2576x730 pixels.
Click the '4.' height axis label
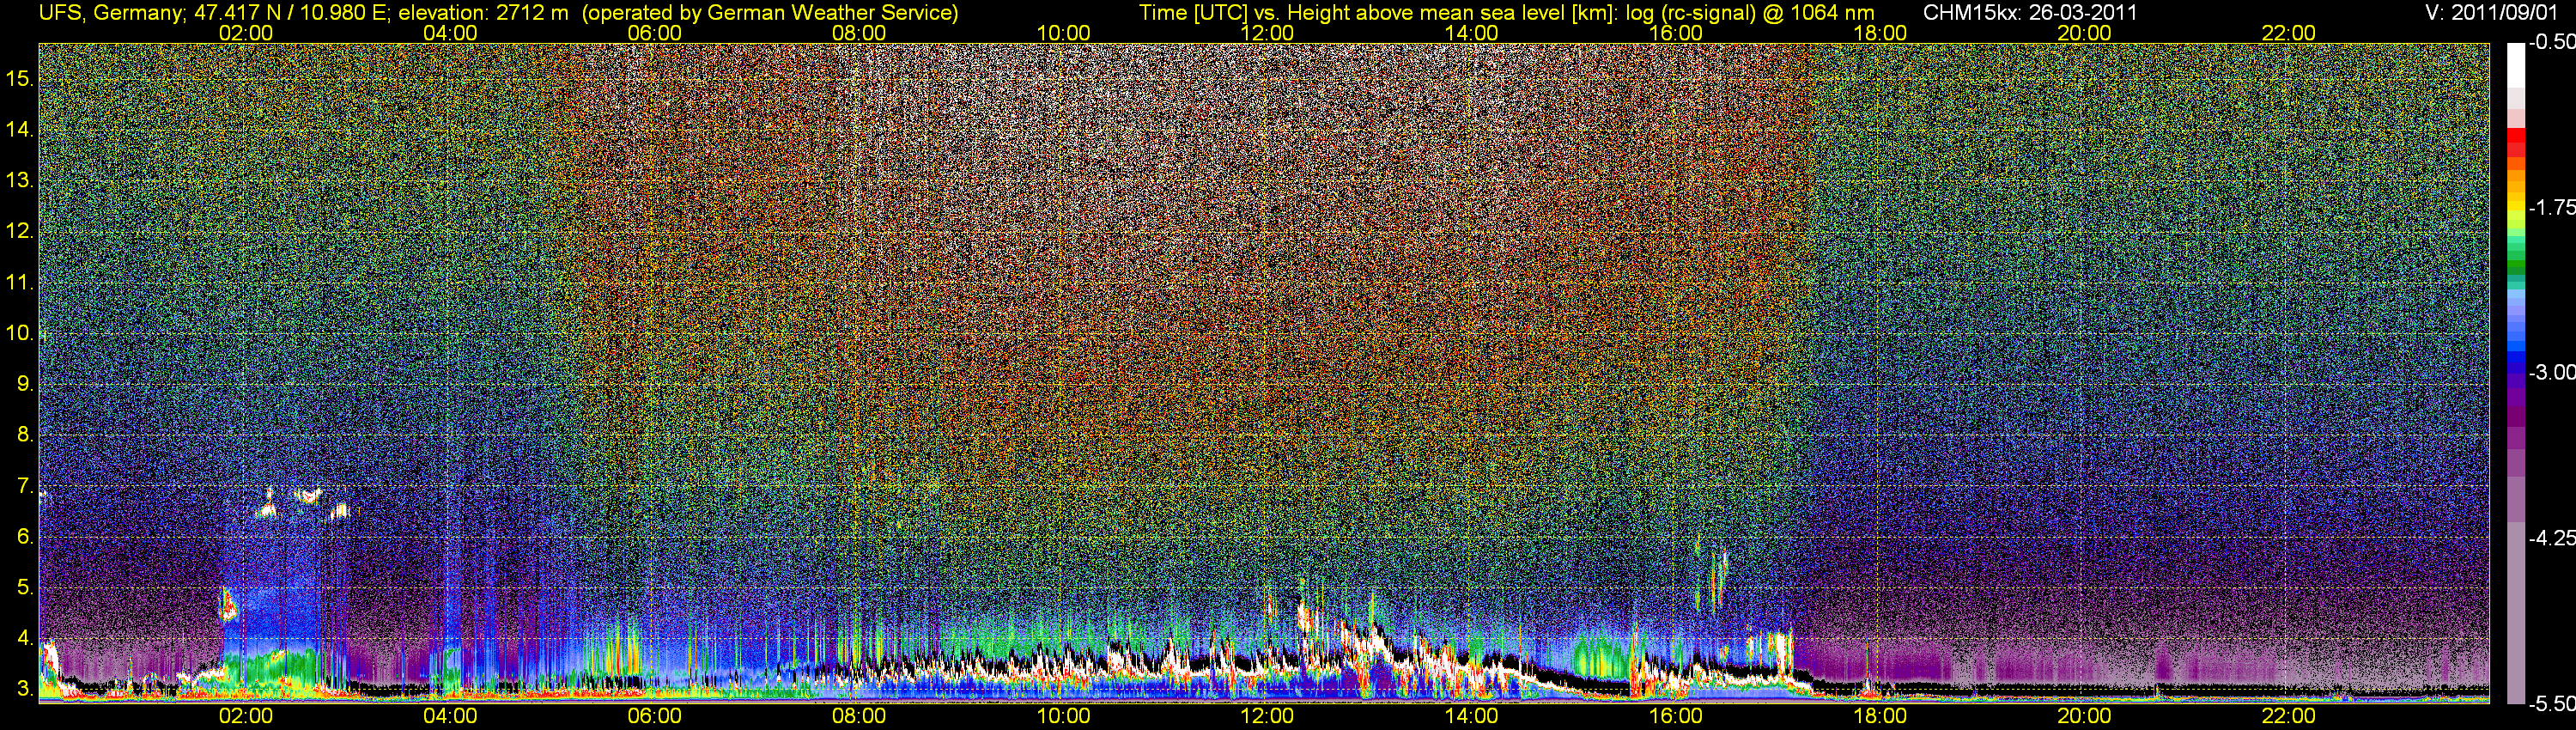point(25,639)
